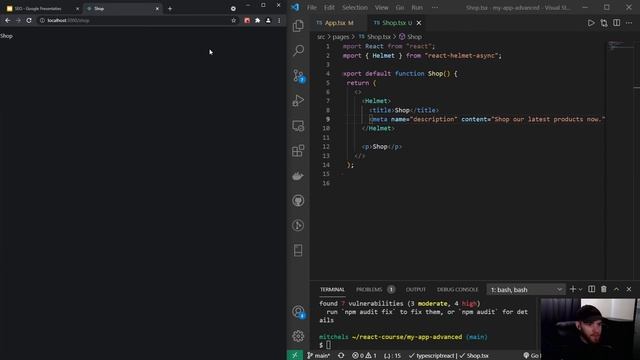Reload the browser page
Screen dimensions: 640x360
[x=29, y=20]
